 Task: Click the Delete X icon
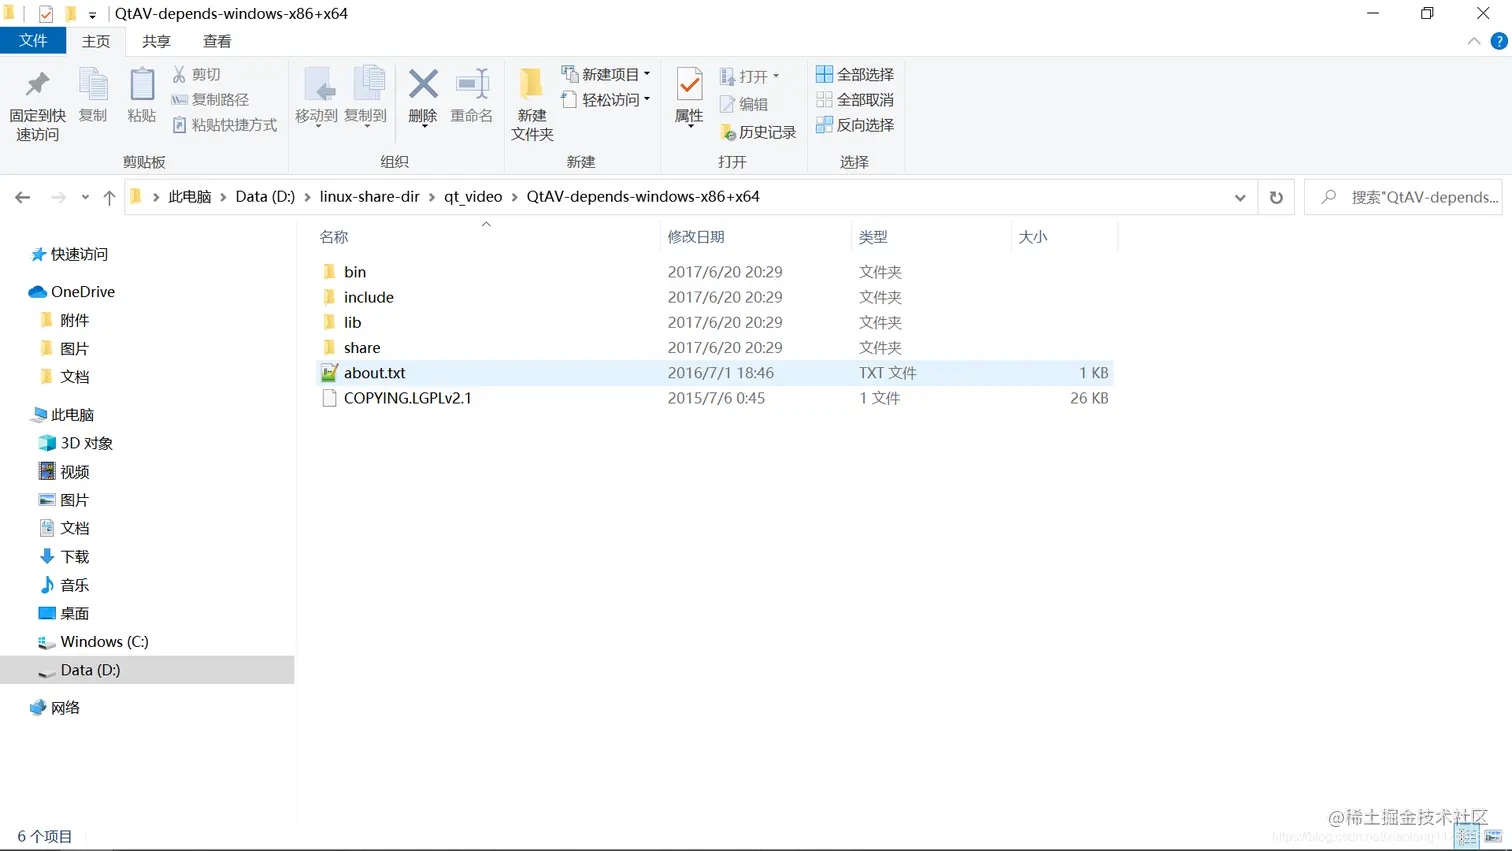(x=423, y=85)
